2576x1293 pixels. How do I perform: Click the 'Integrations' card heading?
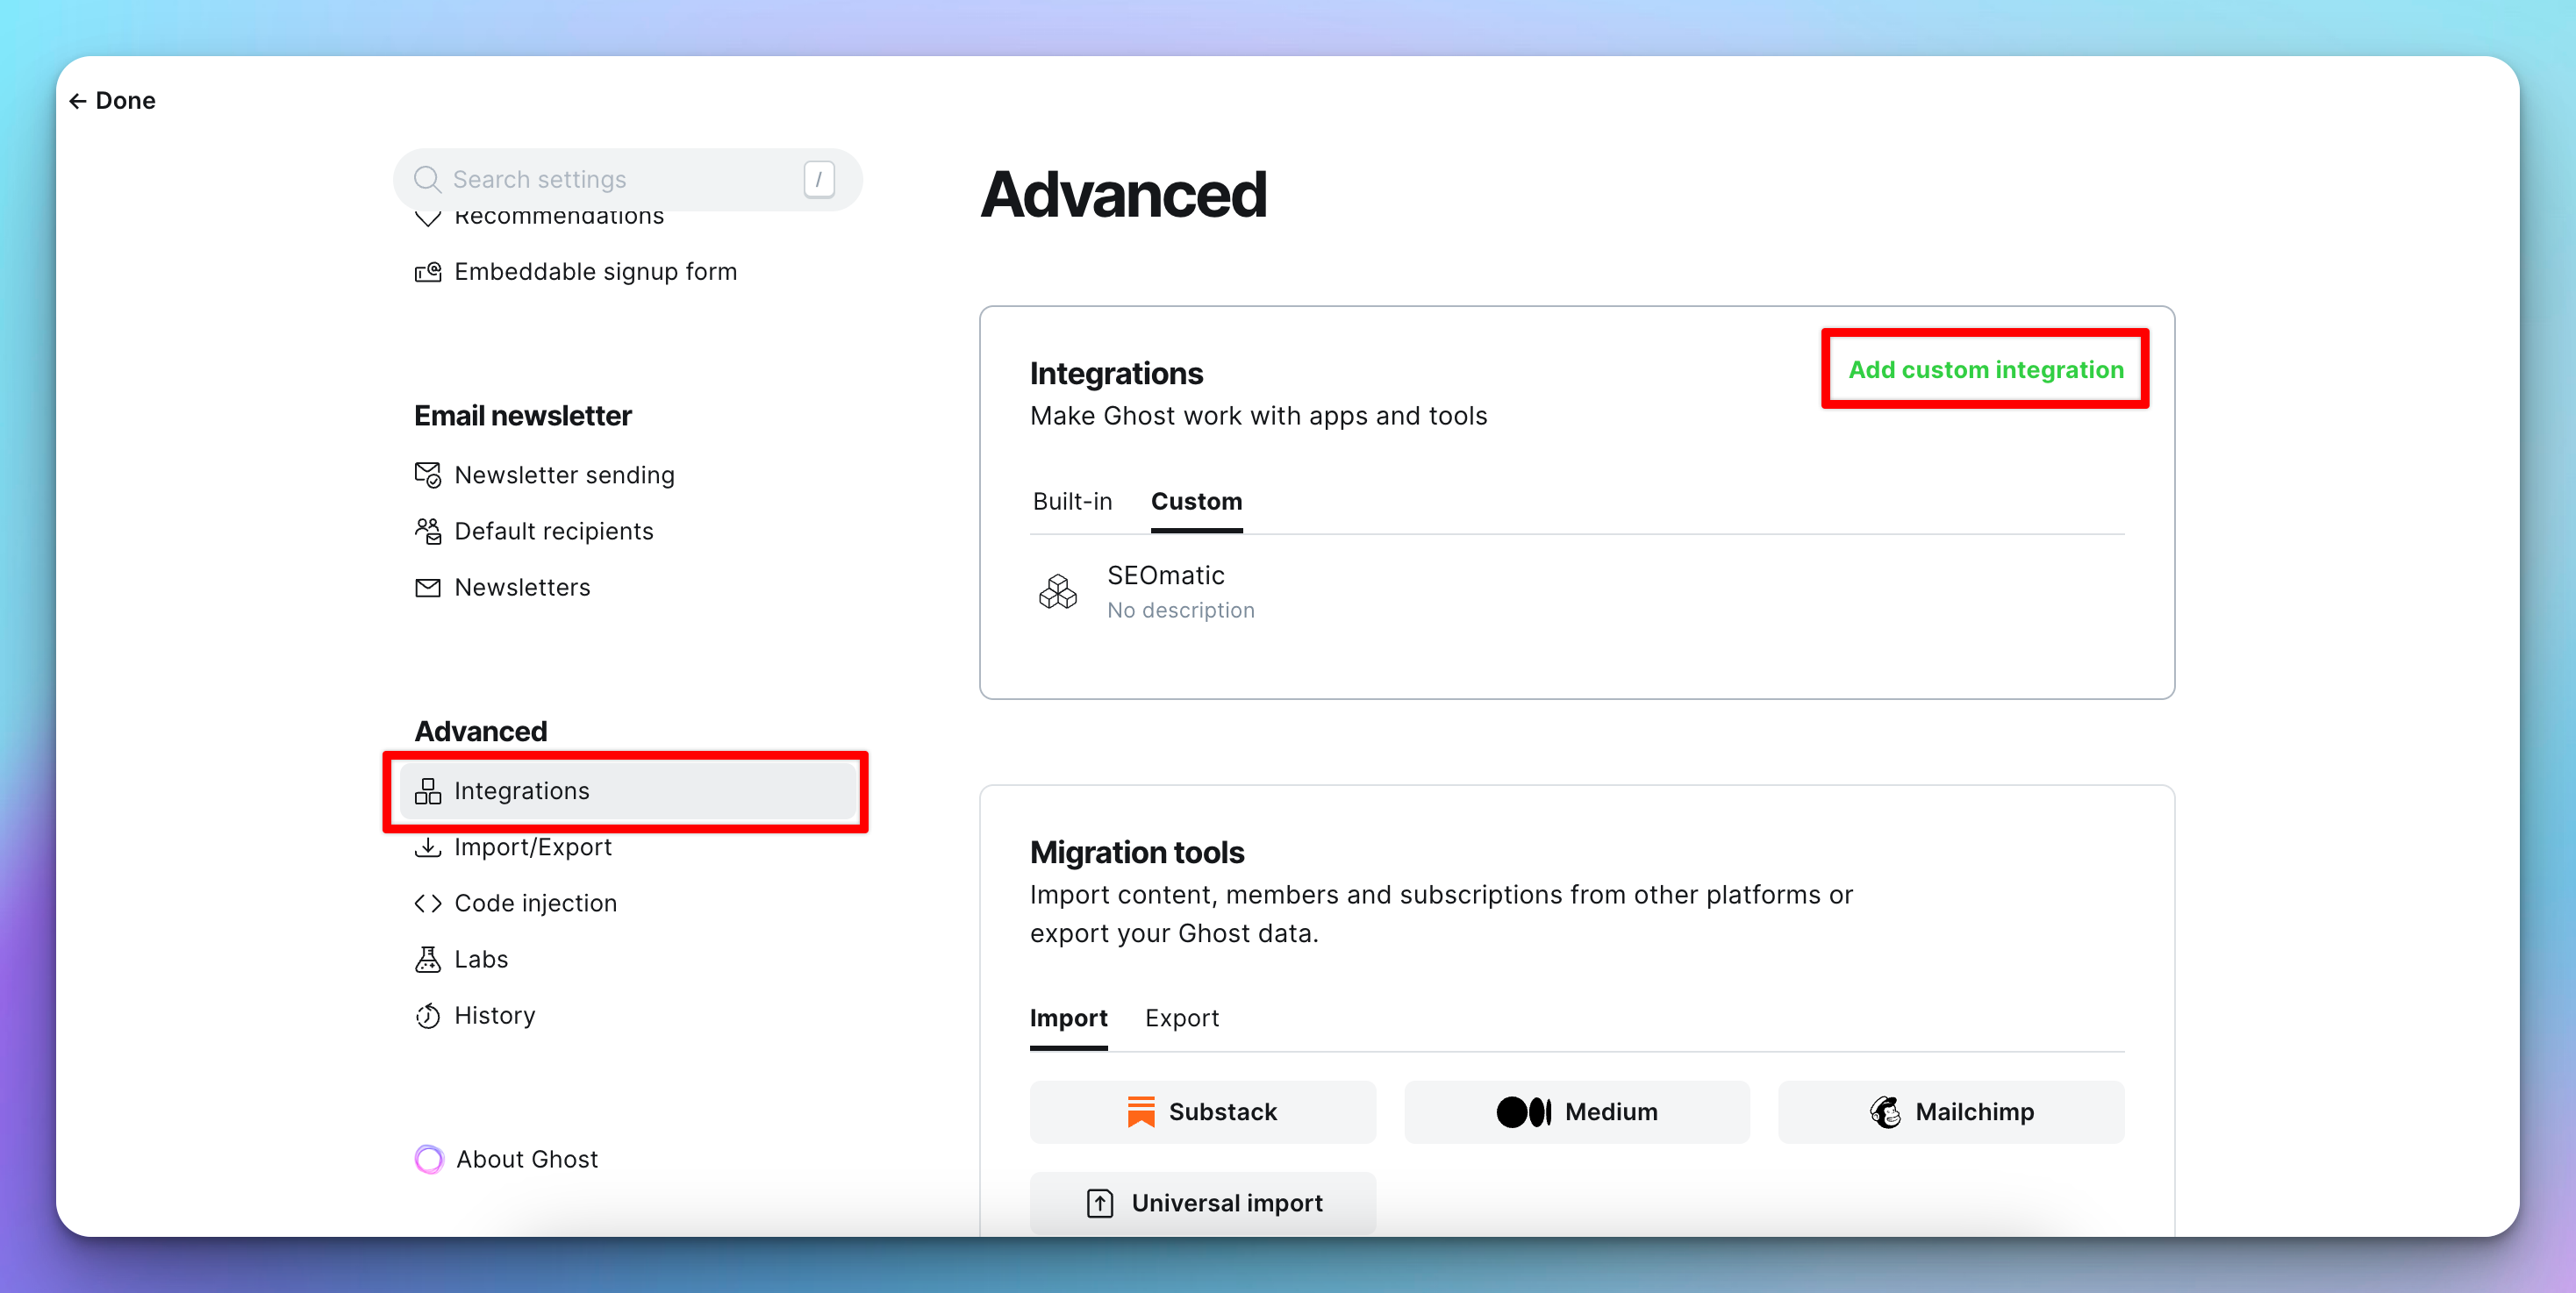(1116, 374)
